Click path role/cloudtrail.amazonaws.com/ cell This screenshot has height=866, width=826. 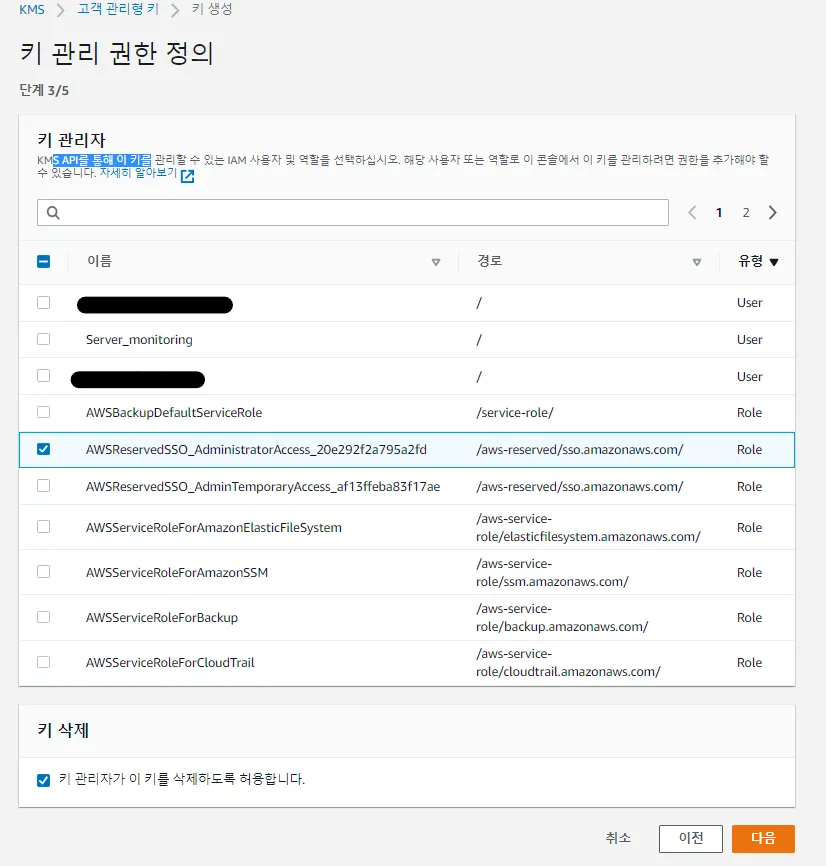(568, 662)
